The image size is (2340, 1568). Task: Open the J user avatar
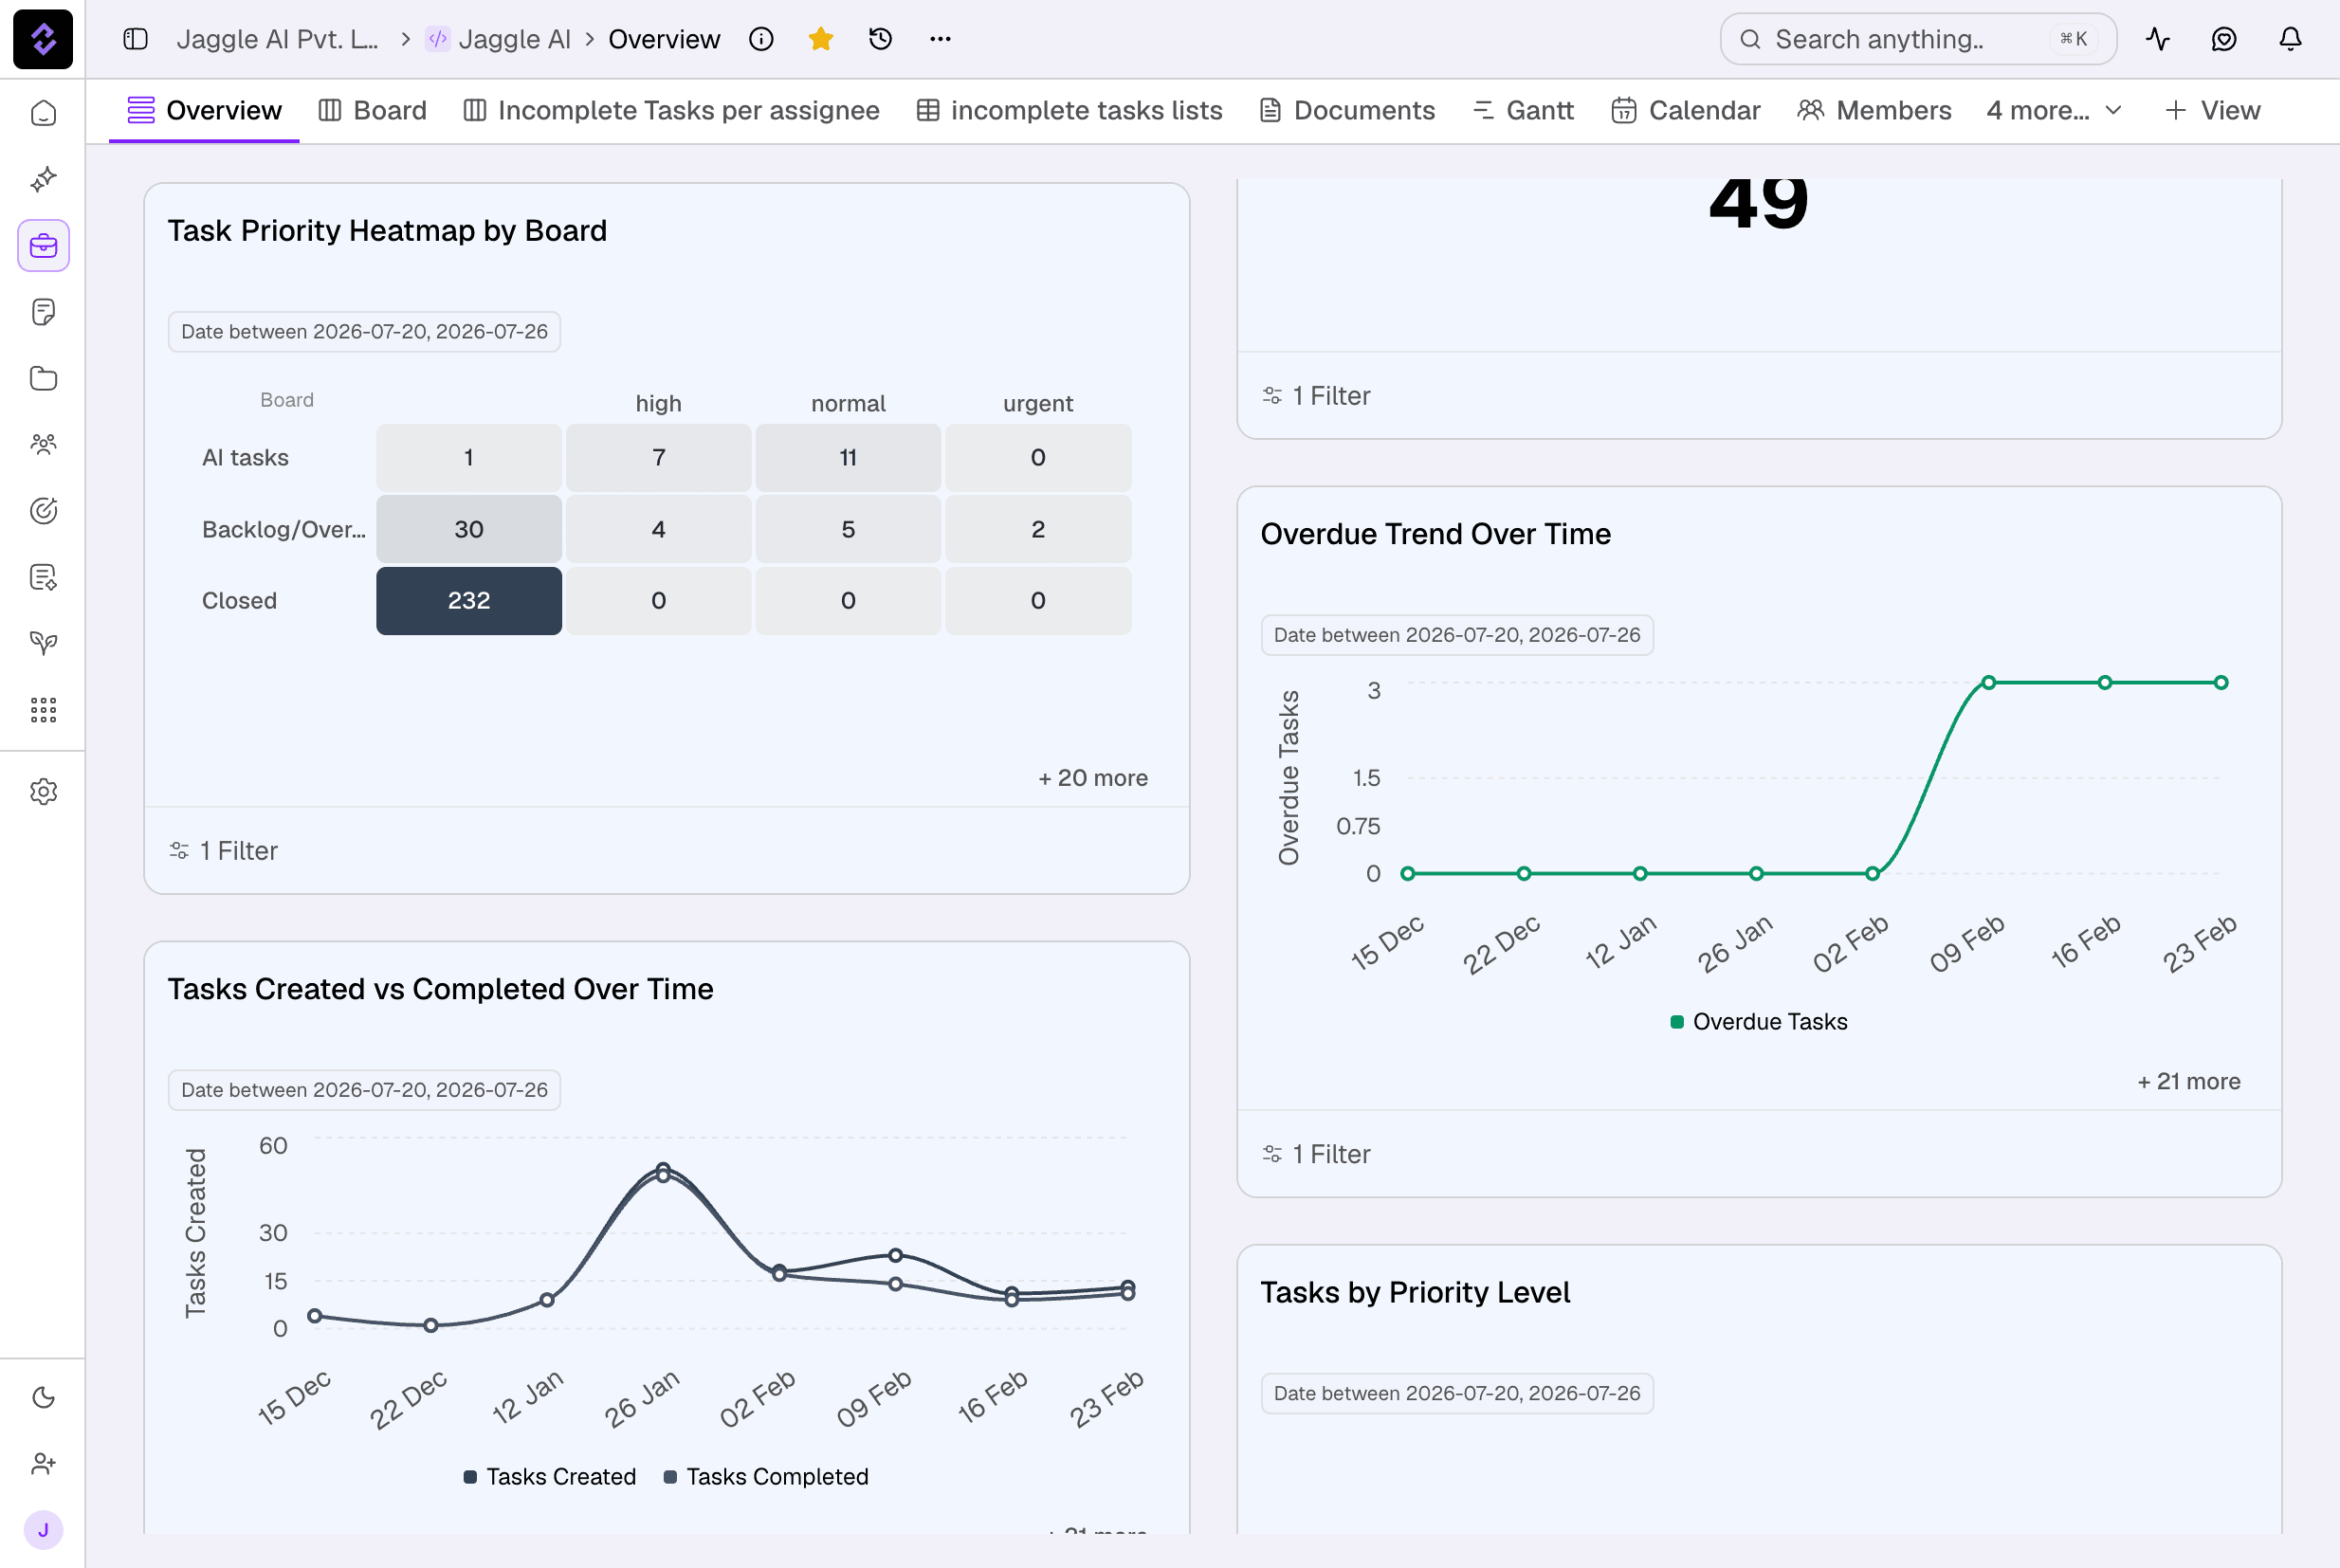point(43,1530)
